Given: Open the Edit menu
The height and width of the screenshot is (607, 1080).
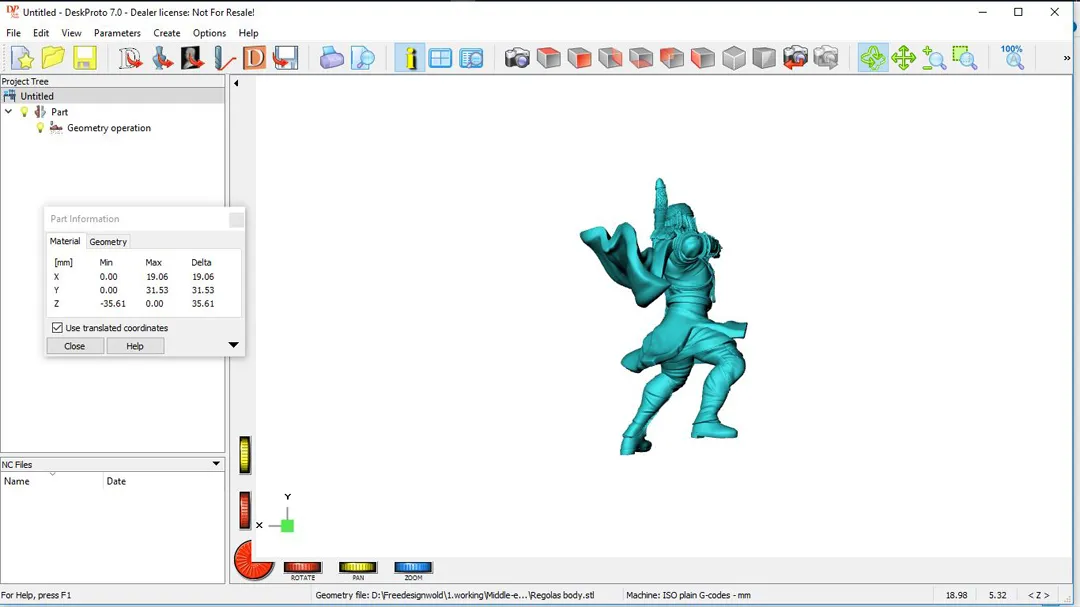Looking at the screenshot, I should pos(41,33).
